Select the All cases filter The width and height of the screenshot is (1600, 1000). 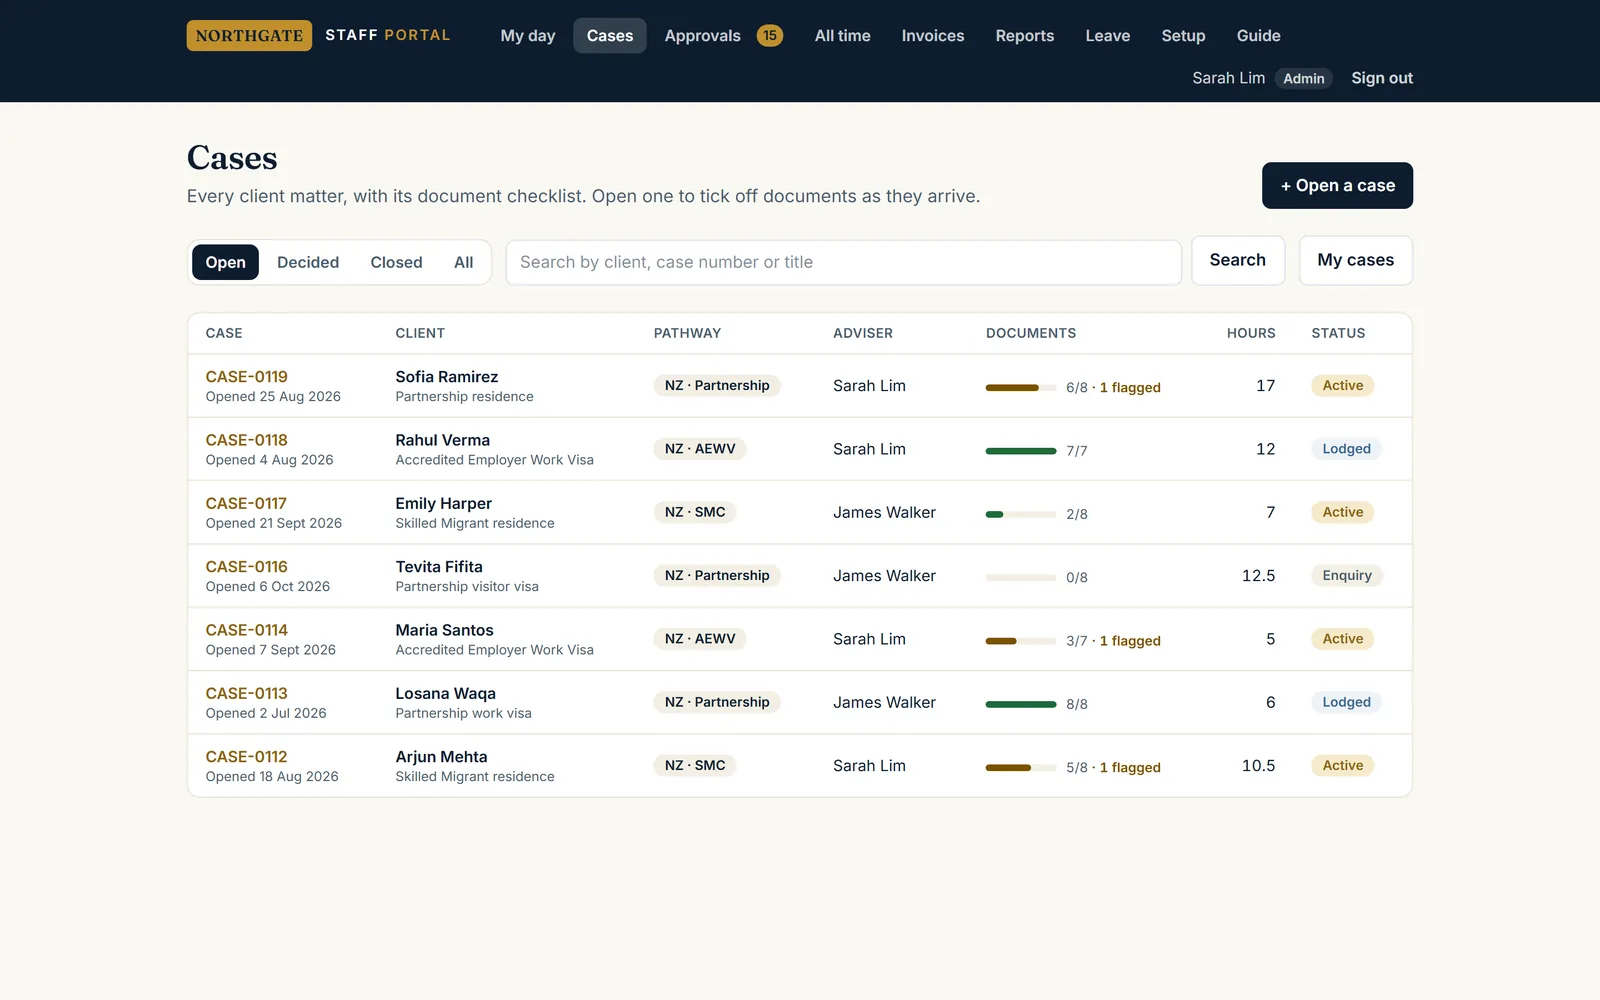(x=463, y=262)
